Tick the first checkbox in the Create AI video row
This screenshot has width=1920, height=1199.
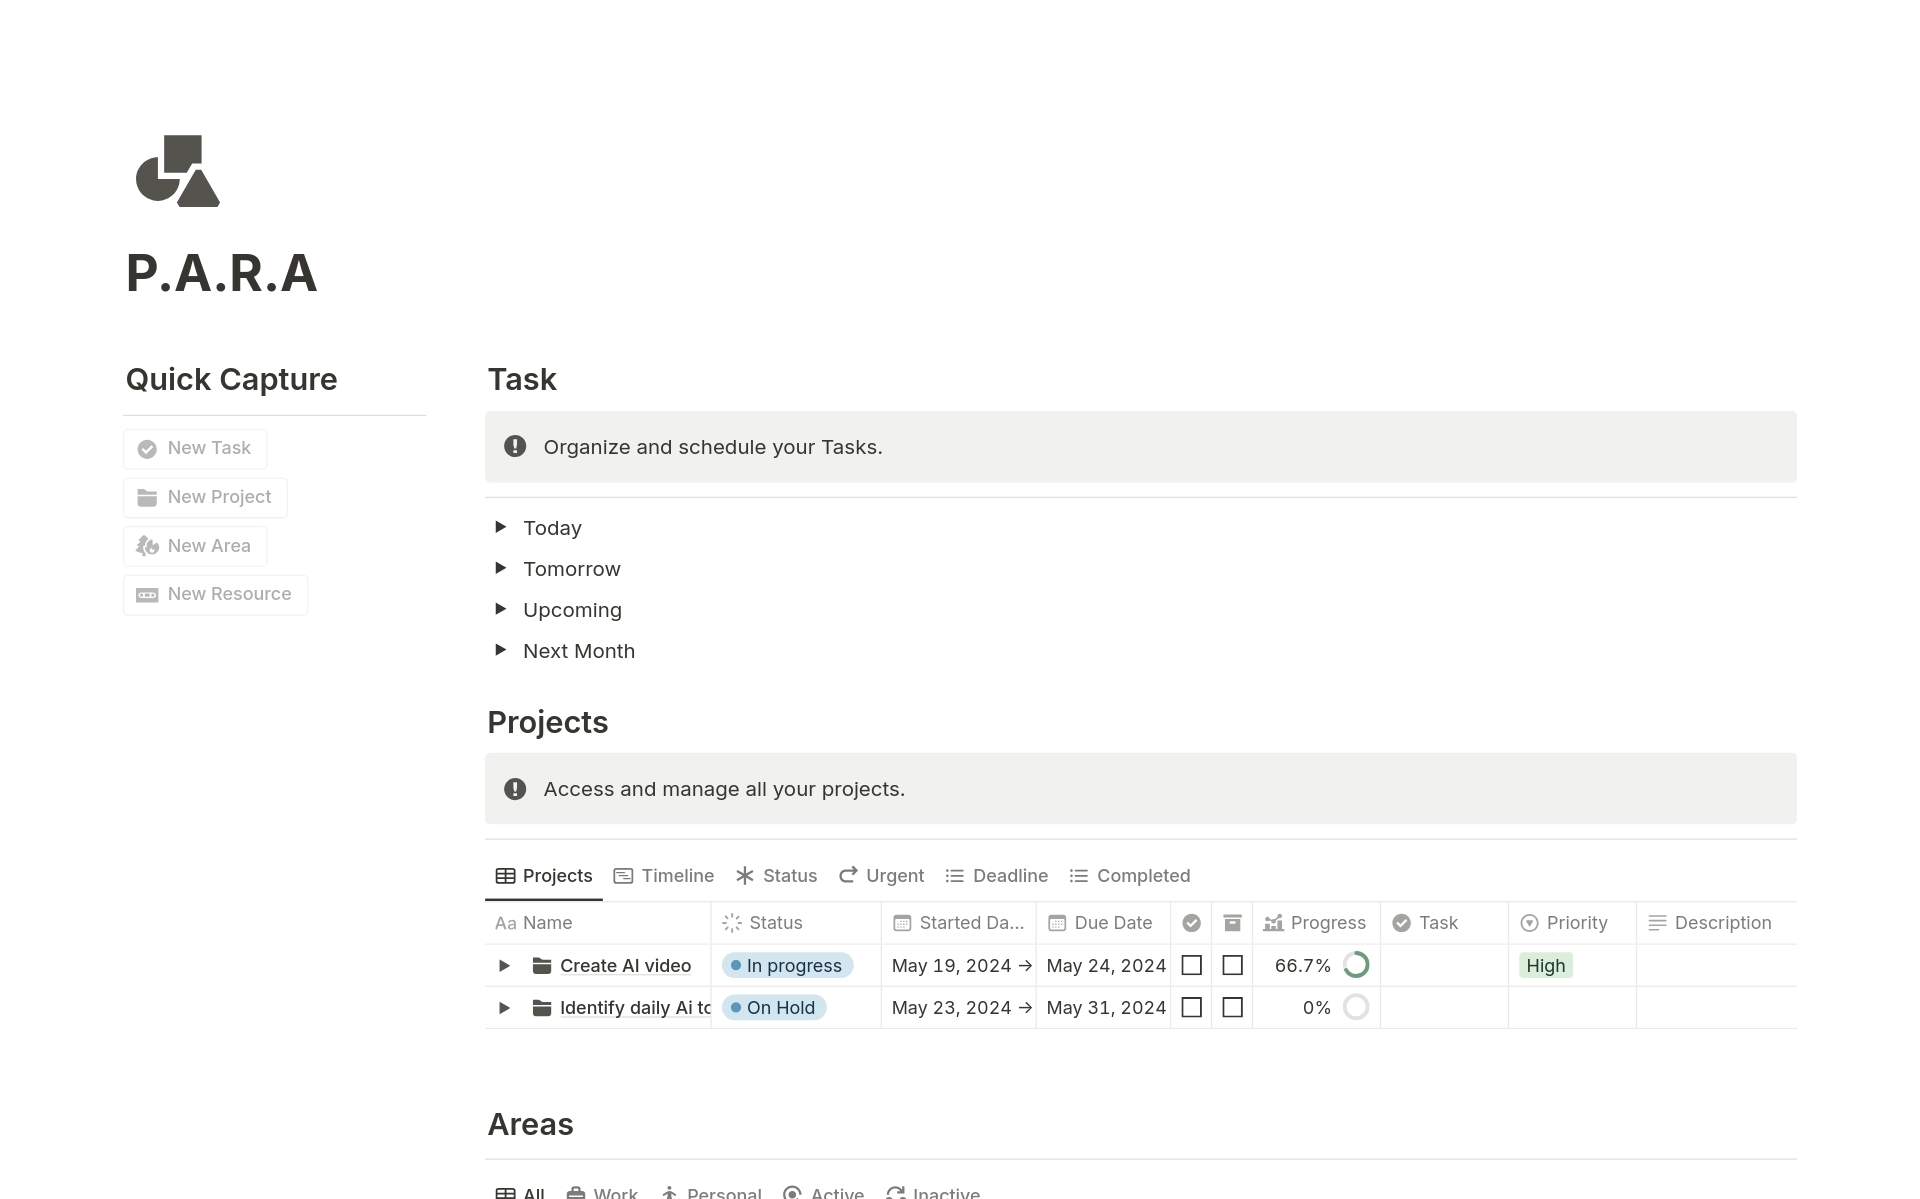pos(1191,965)
